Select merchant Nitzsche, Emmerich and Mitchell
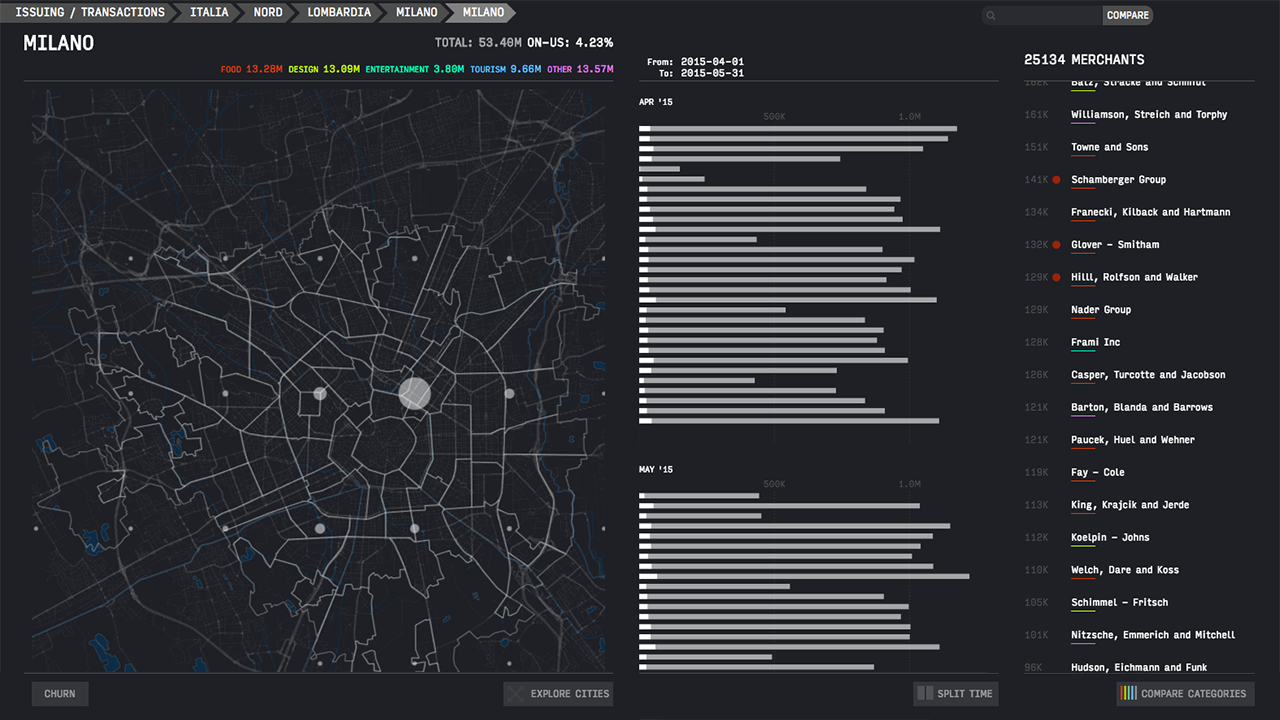The width and height of the screenshot is (1280, 720). pos(1153,635)
